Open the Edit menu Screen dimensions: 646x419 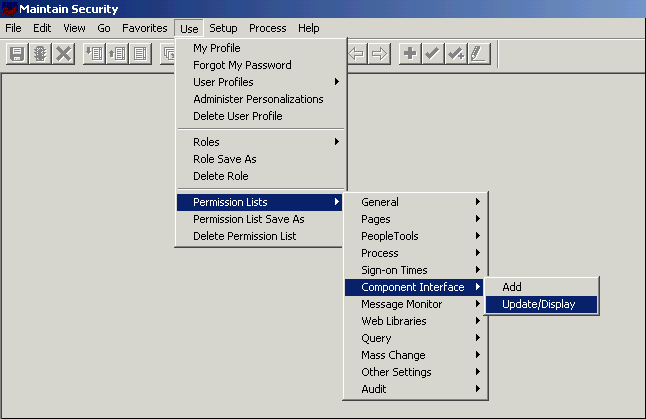[x=42, y=28]
